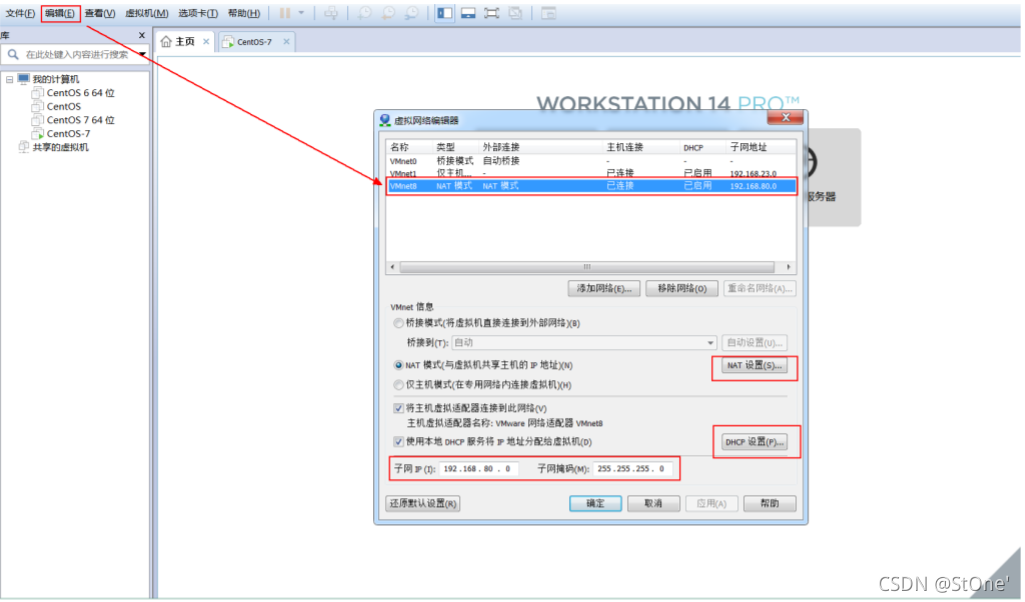Collapse the 我的计算机 tree node

(9, 79)
